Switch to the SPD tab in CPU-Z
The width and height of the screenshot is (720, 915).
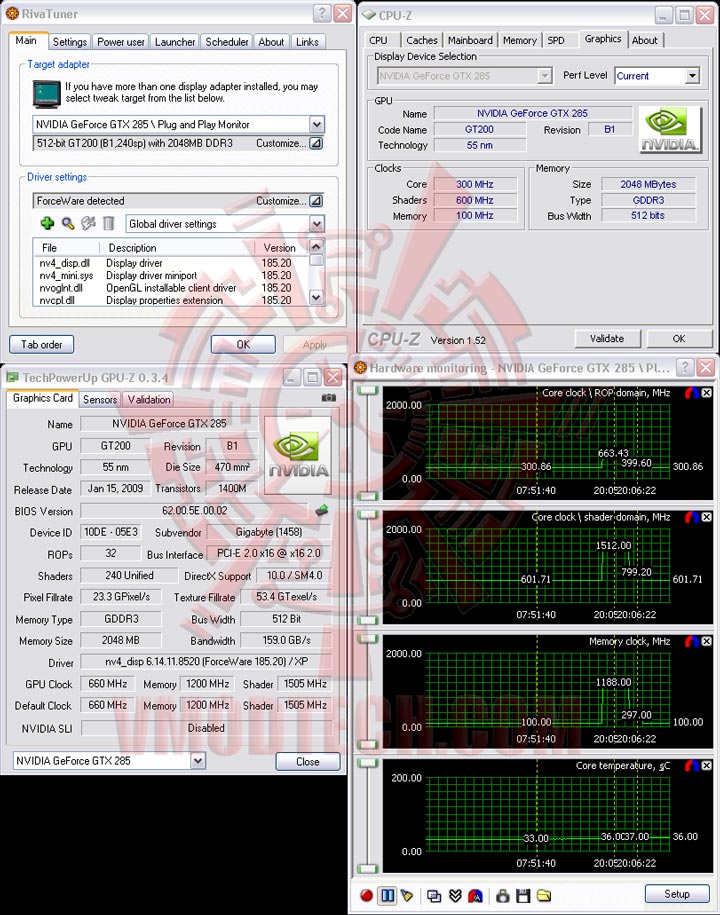(x=556, y=40)
